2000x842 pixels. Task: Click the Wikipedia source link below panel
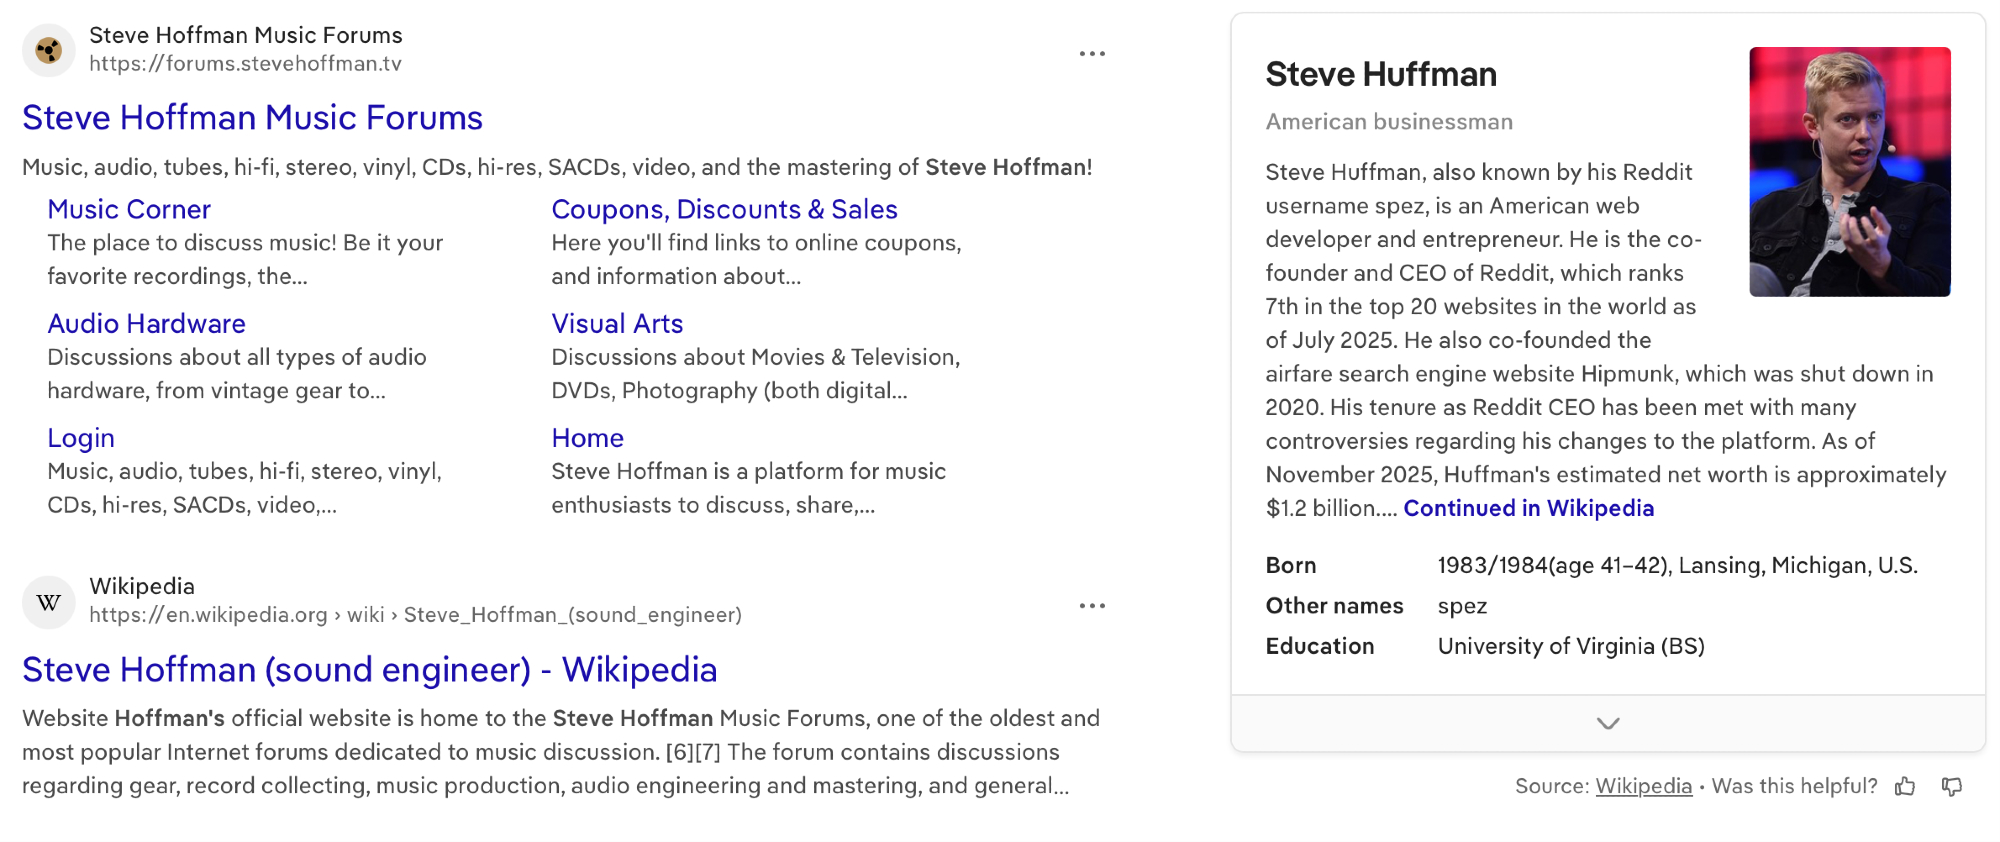[1643, 787]
